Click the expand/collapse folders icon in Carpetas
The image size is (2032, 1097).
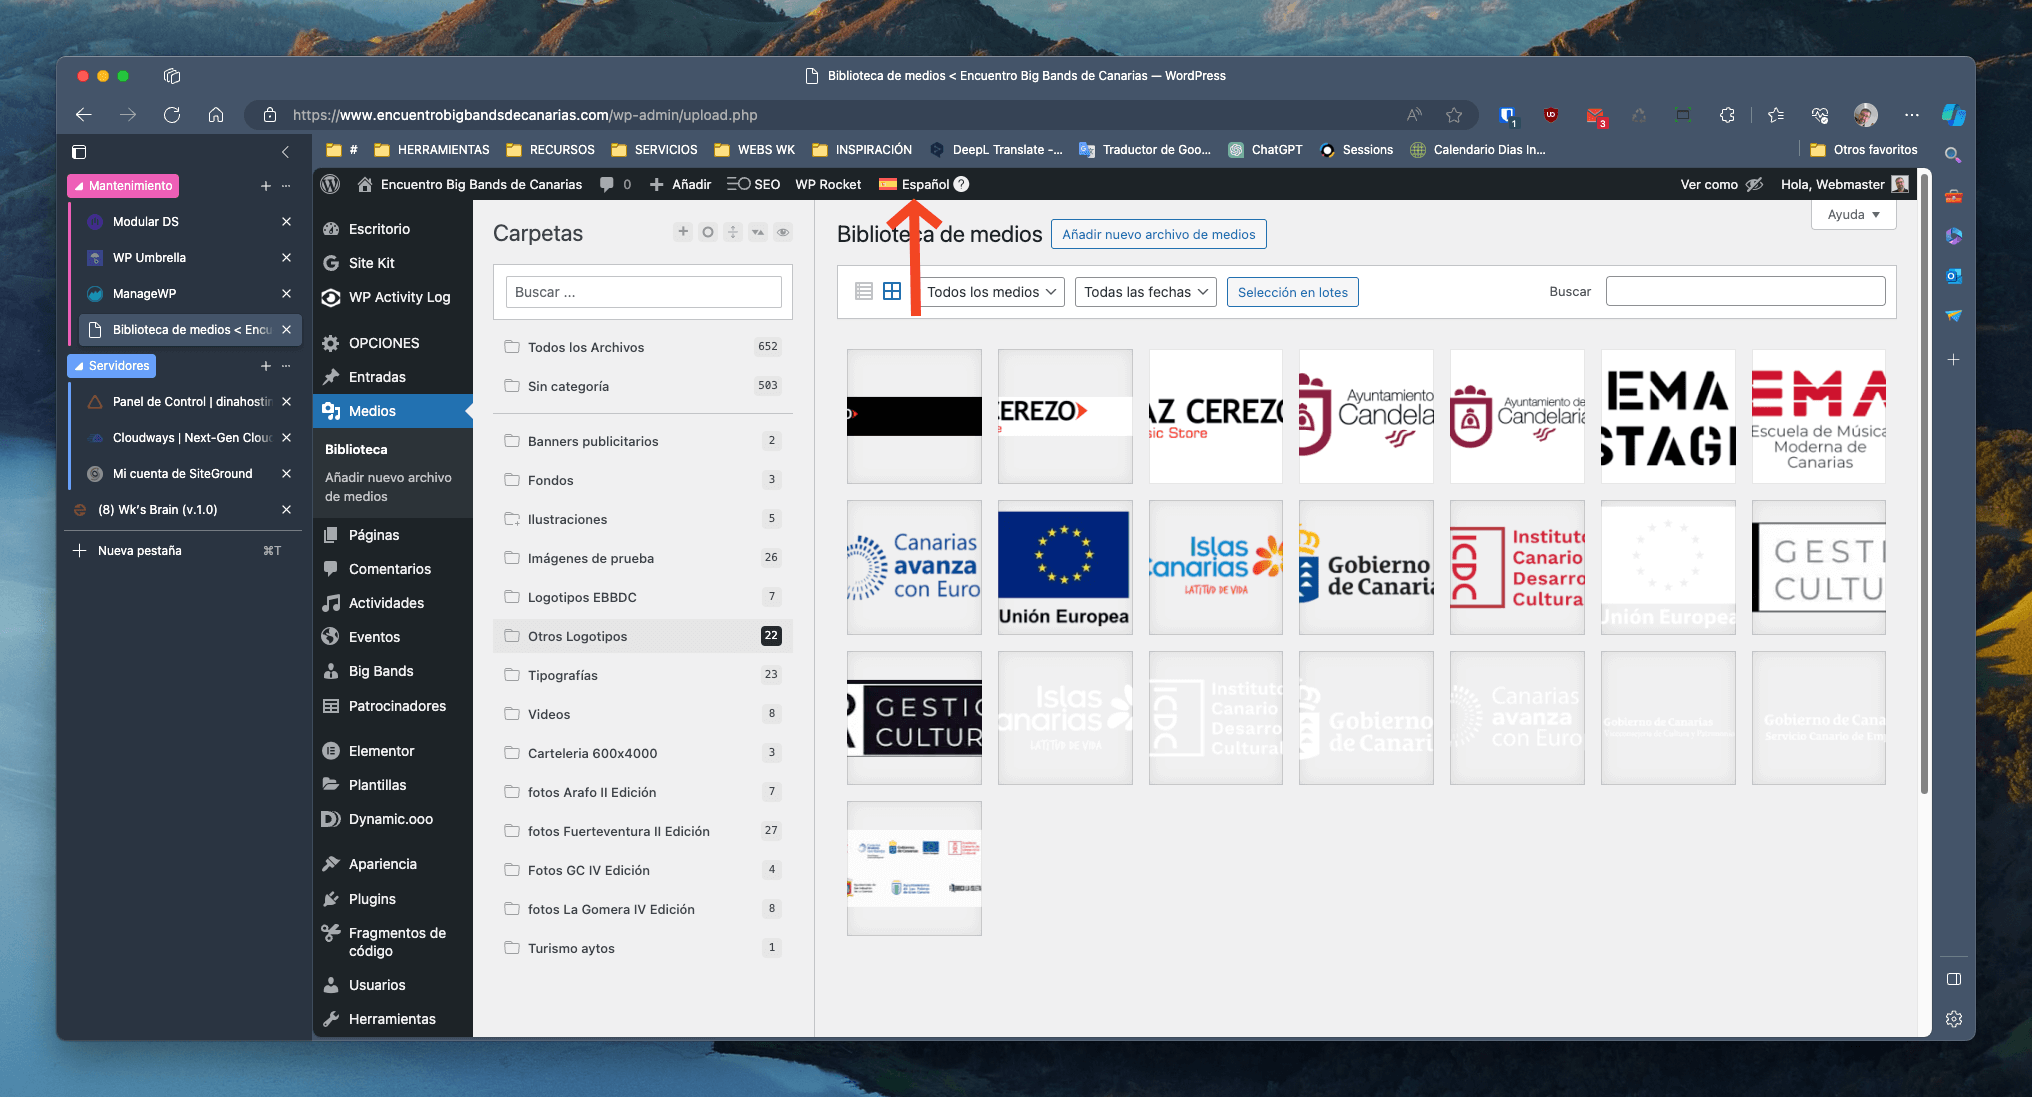coord(733,232)
